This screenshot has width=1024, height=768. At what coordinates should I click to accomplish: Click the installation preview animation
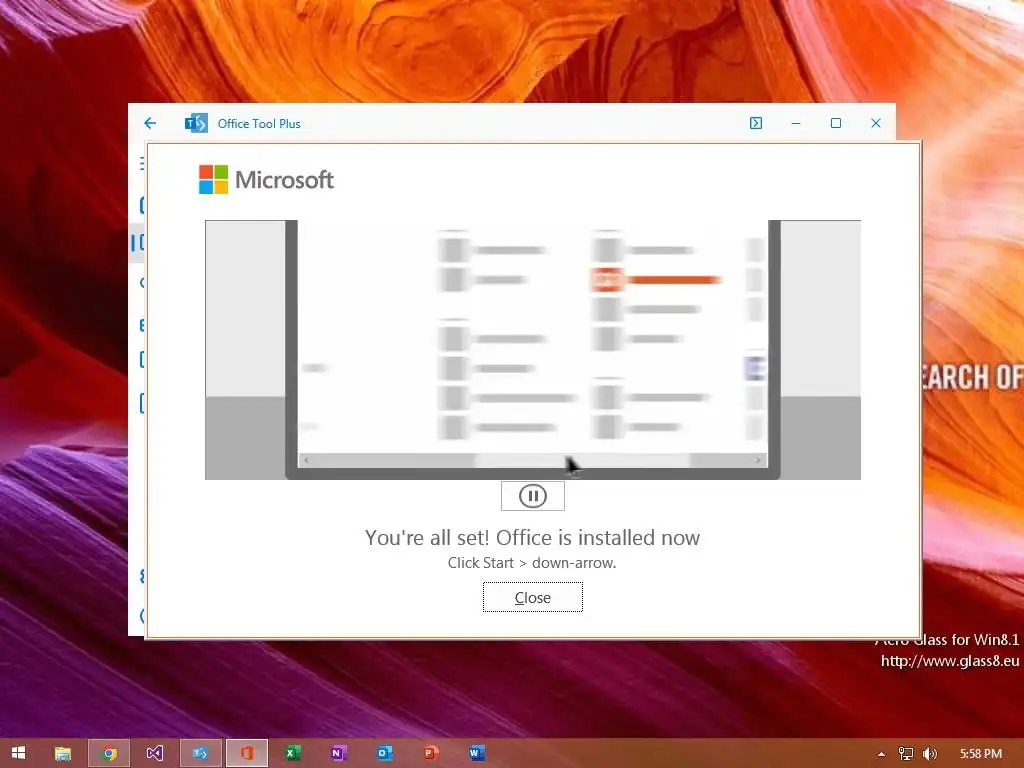coord(532,349)
